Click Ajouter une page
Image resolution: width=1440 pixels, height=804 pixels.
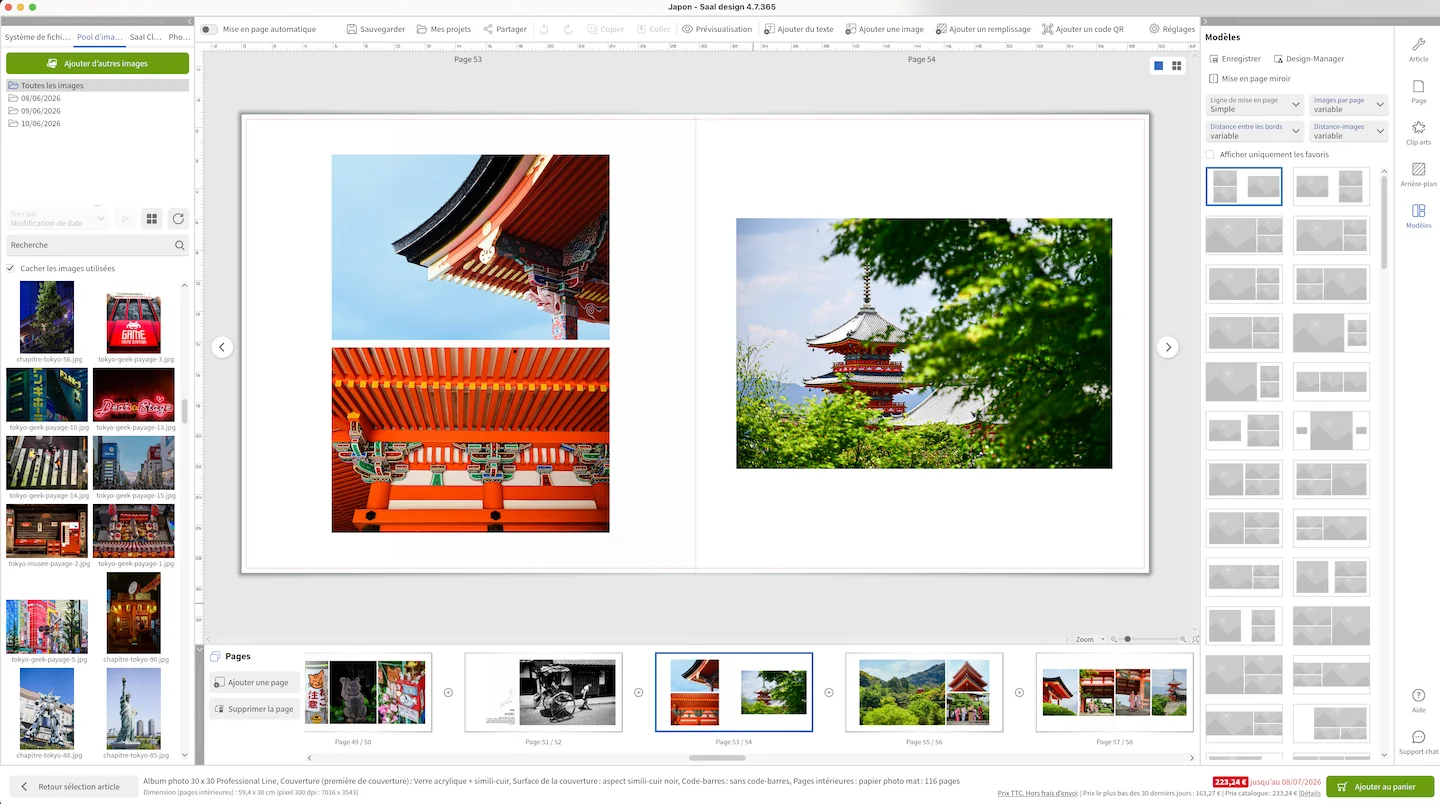[x=255, y=682]
